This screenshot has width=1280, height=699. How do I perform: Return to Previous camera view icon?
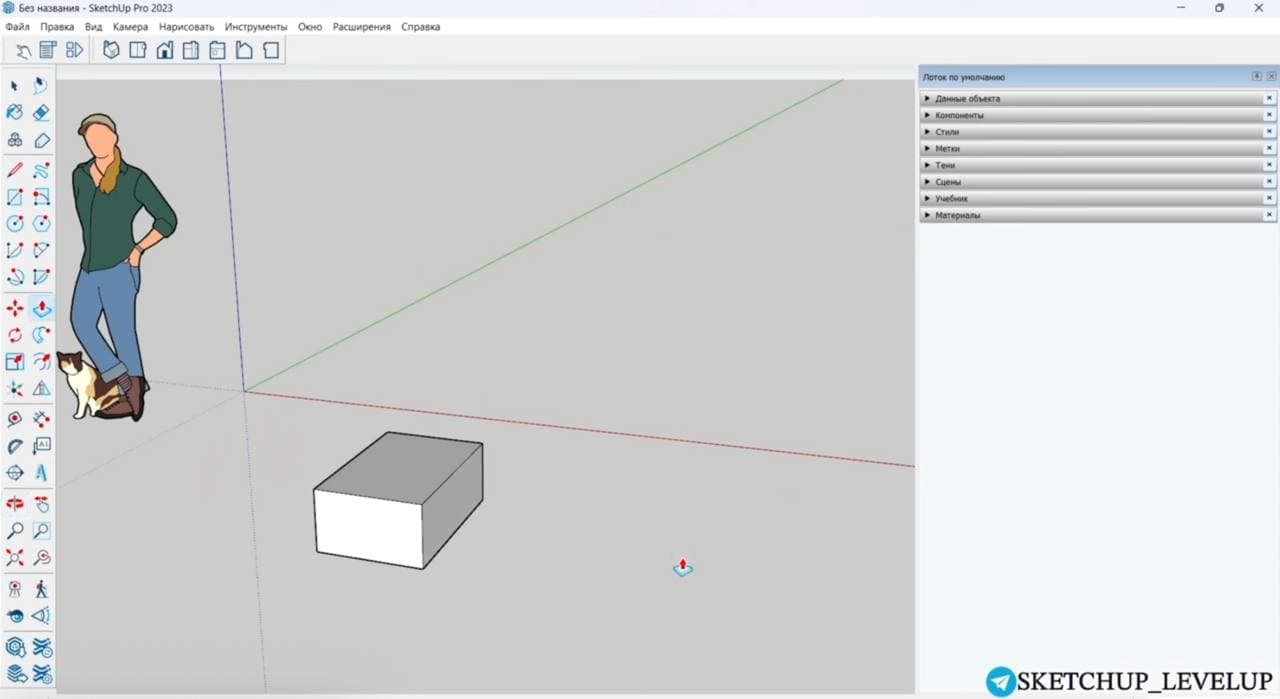tap(41, 558)
